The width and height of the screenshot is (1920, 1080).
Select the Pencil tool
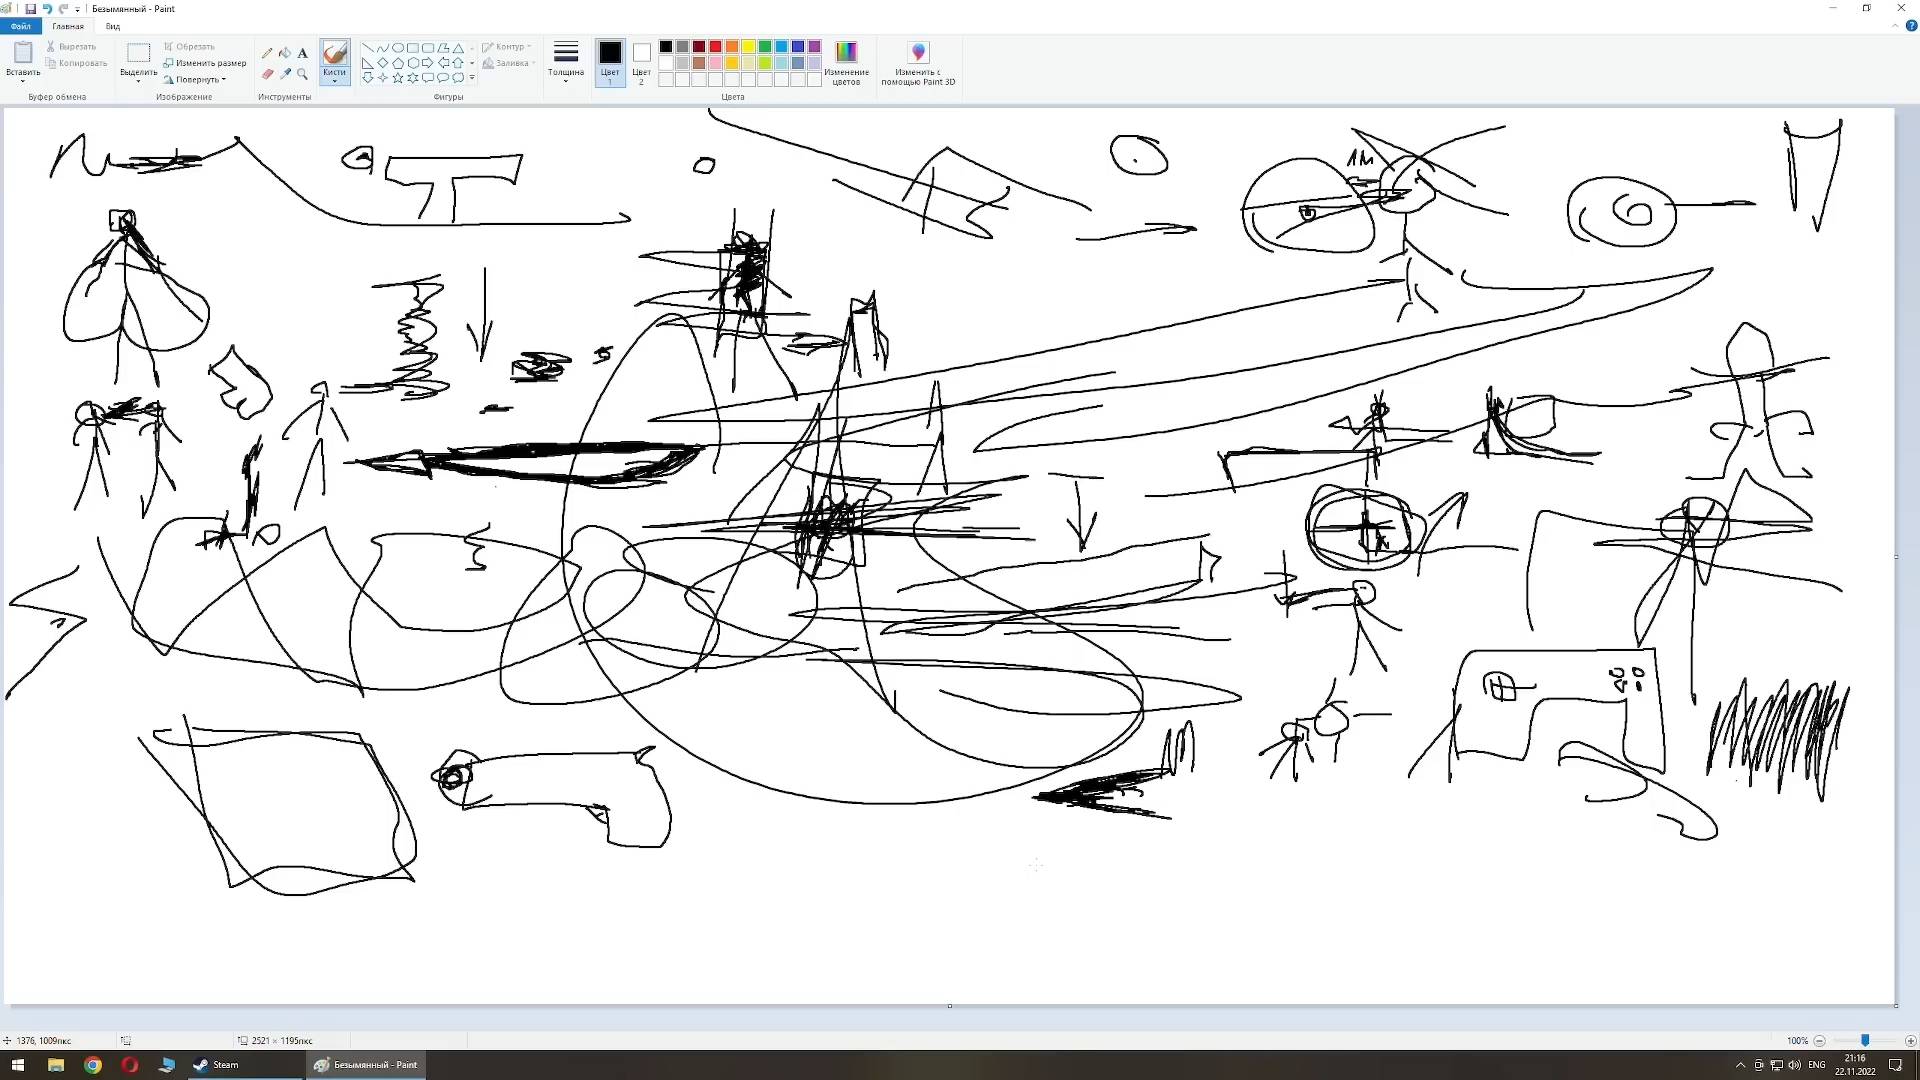[x=267, y=53]
